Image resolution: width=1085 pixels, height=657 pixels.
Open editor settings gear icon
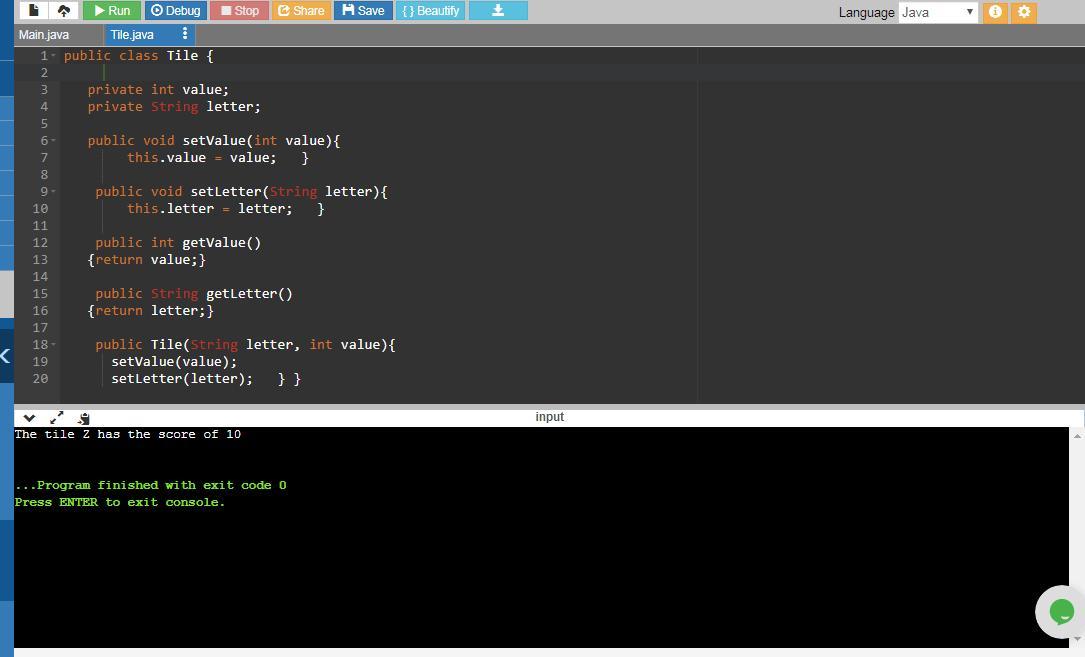coord(1024,12)
